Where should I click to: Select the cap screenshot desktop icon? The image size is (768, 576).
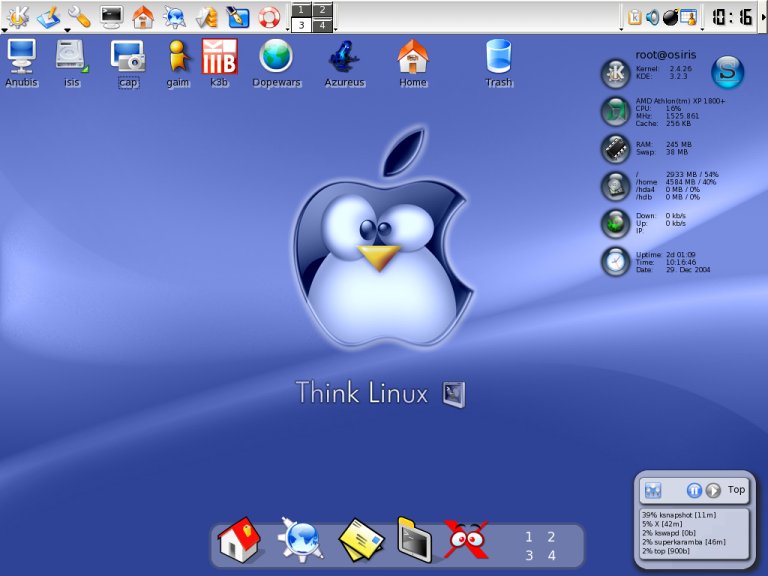pos(128,64)
